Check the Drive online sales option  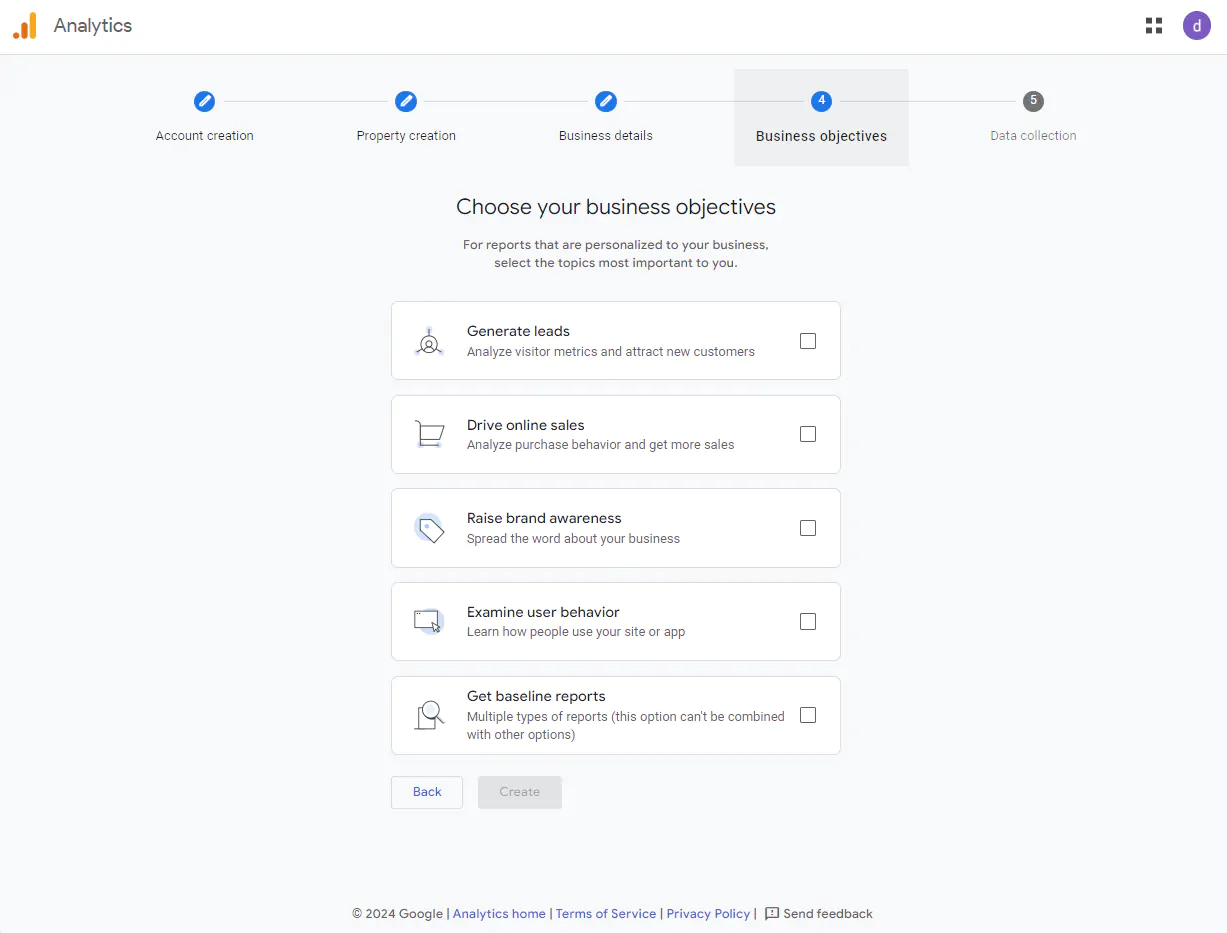(808, 434)
